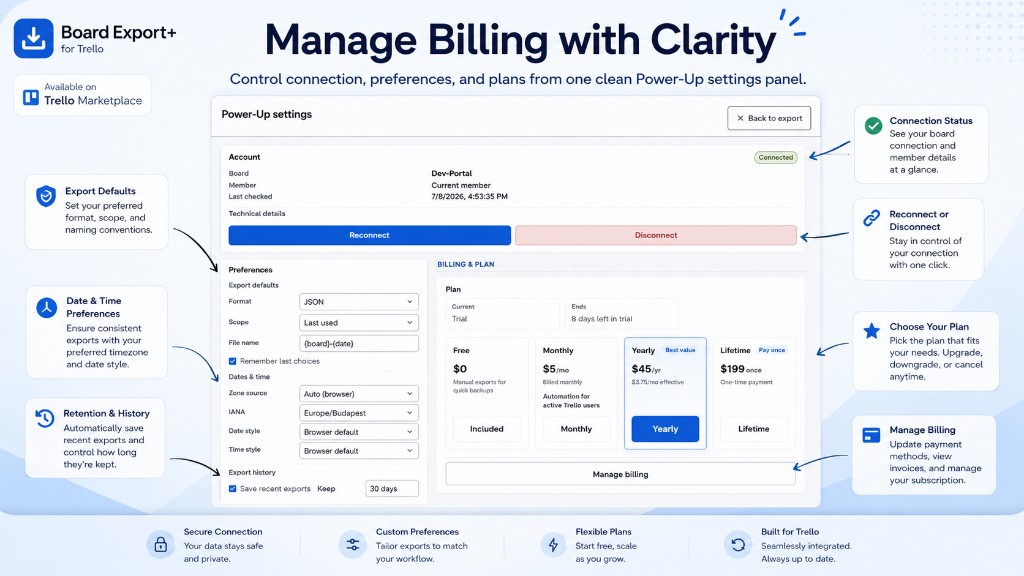Click the current plan "Trial" value
The width and height of the screenshot is (1024, 576).
pos(460,319)
